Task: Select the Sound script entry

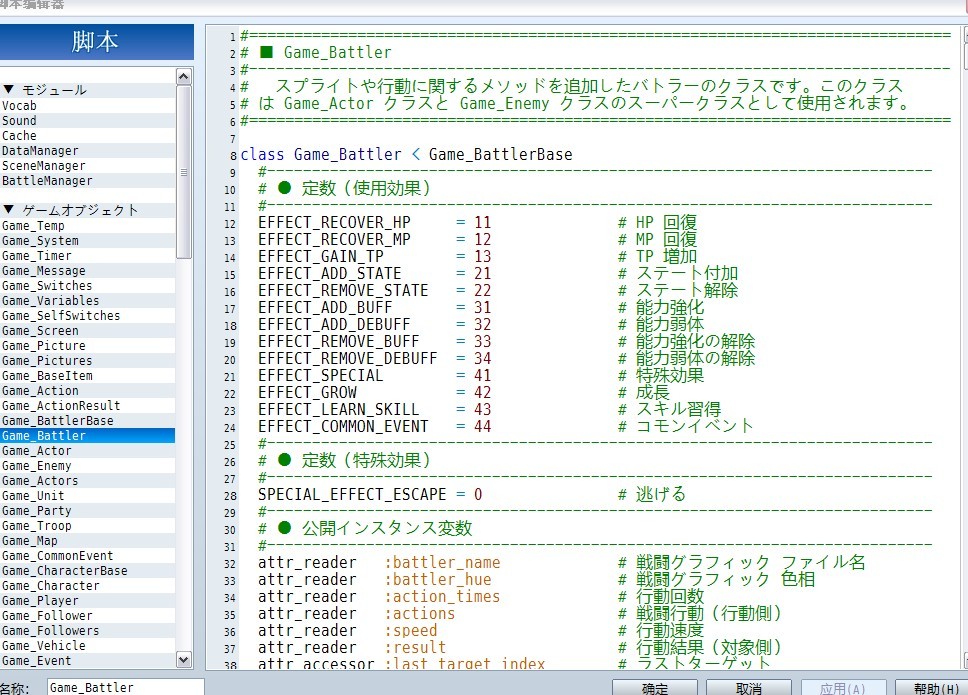Action: tap(88, 120)
